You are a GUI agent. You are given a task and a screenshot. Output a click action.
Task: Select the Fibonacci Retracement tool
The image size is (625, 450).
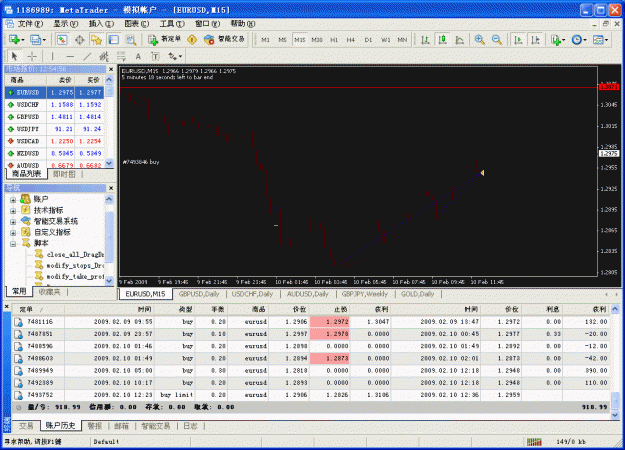pos(121,56)
